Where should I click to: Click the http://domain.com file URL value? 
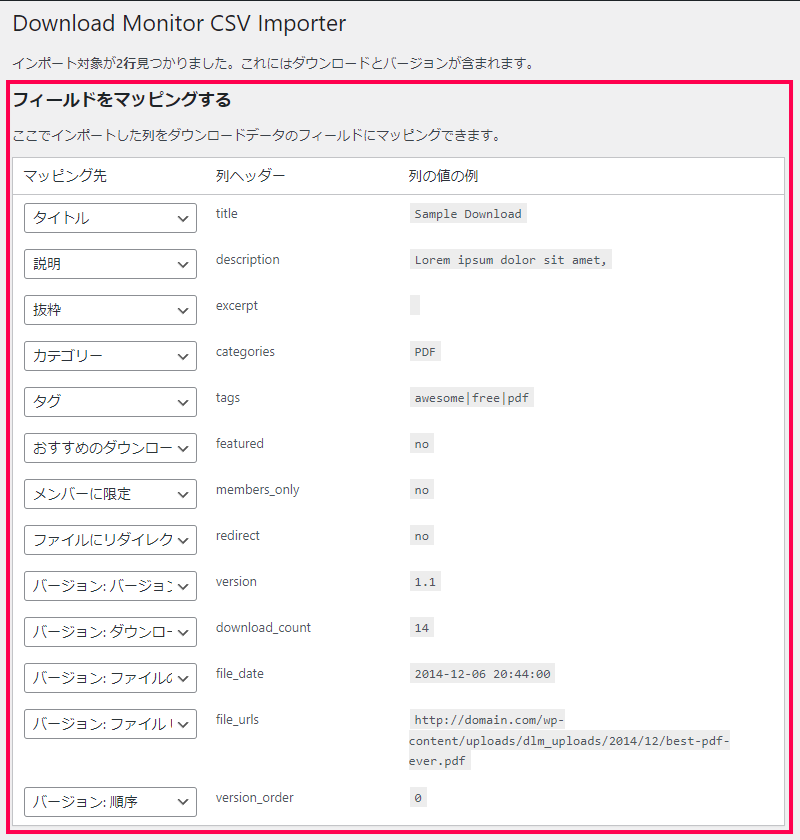tap(569, 740)
